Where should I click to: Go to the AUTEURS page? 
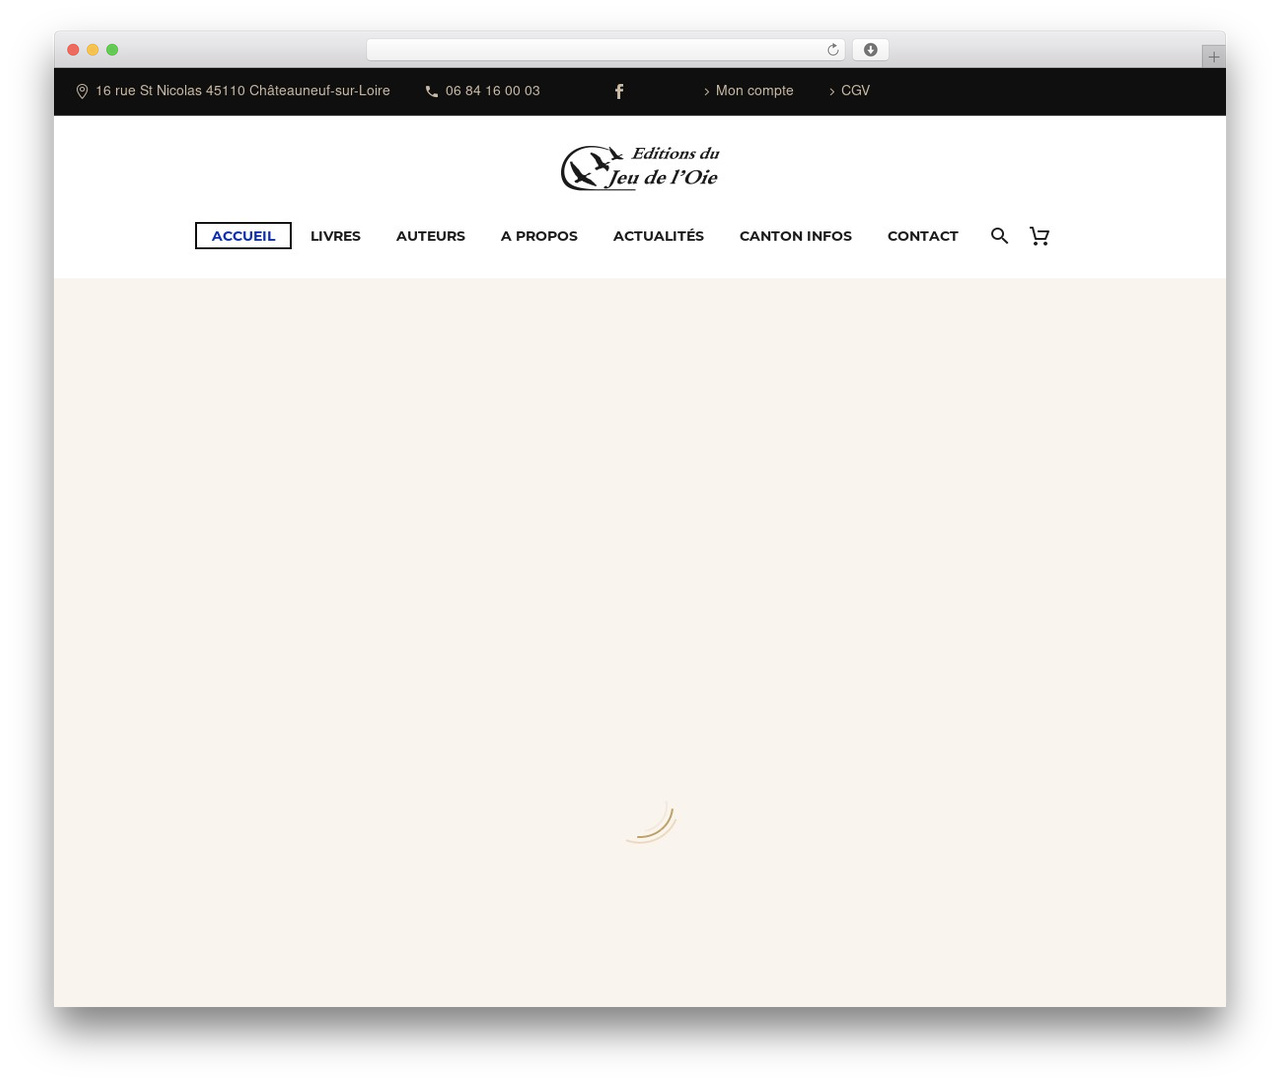point(430,236)
